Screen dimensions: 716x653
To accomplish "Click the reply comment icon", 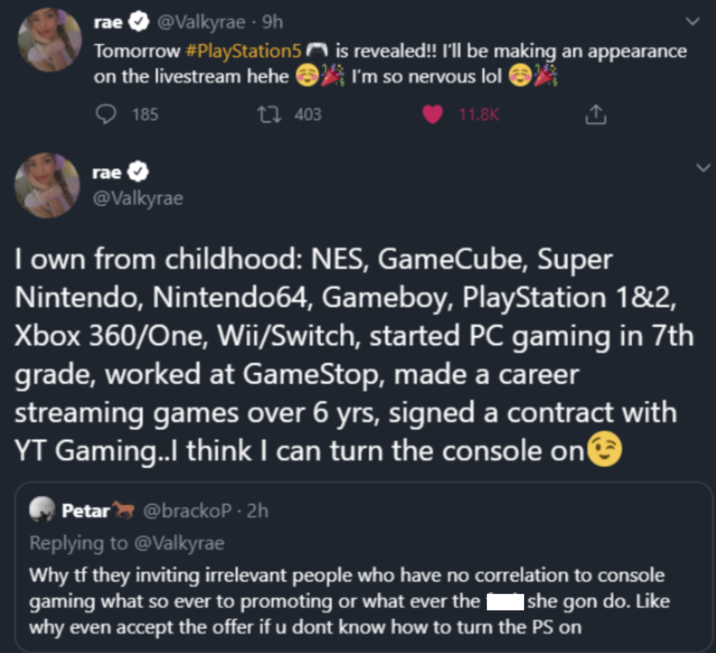I will (x=107, y=115).
